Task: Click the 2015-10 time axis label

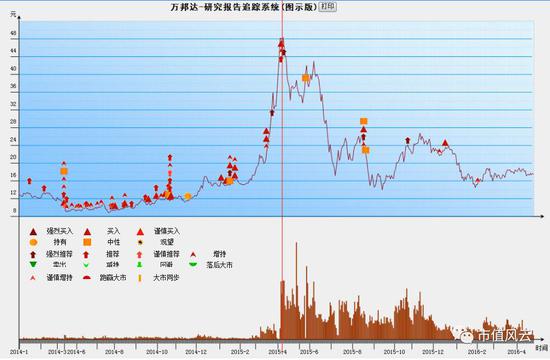Action: [394, 352]
